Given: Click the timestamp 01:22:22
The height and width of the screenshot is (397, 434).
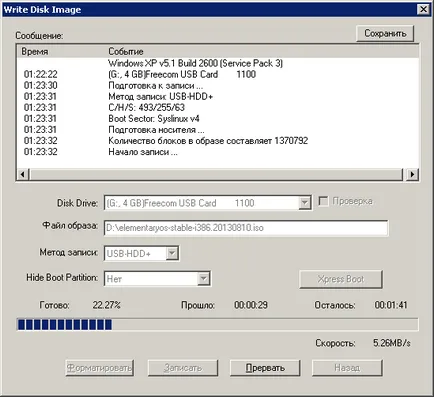Looking at the screenshot, I should click(x=40, y=74).
